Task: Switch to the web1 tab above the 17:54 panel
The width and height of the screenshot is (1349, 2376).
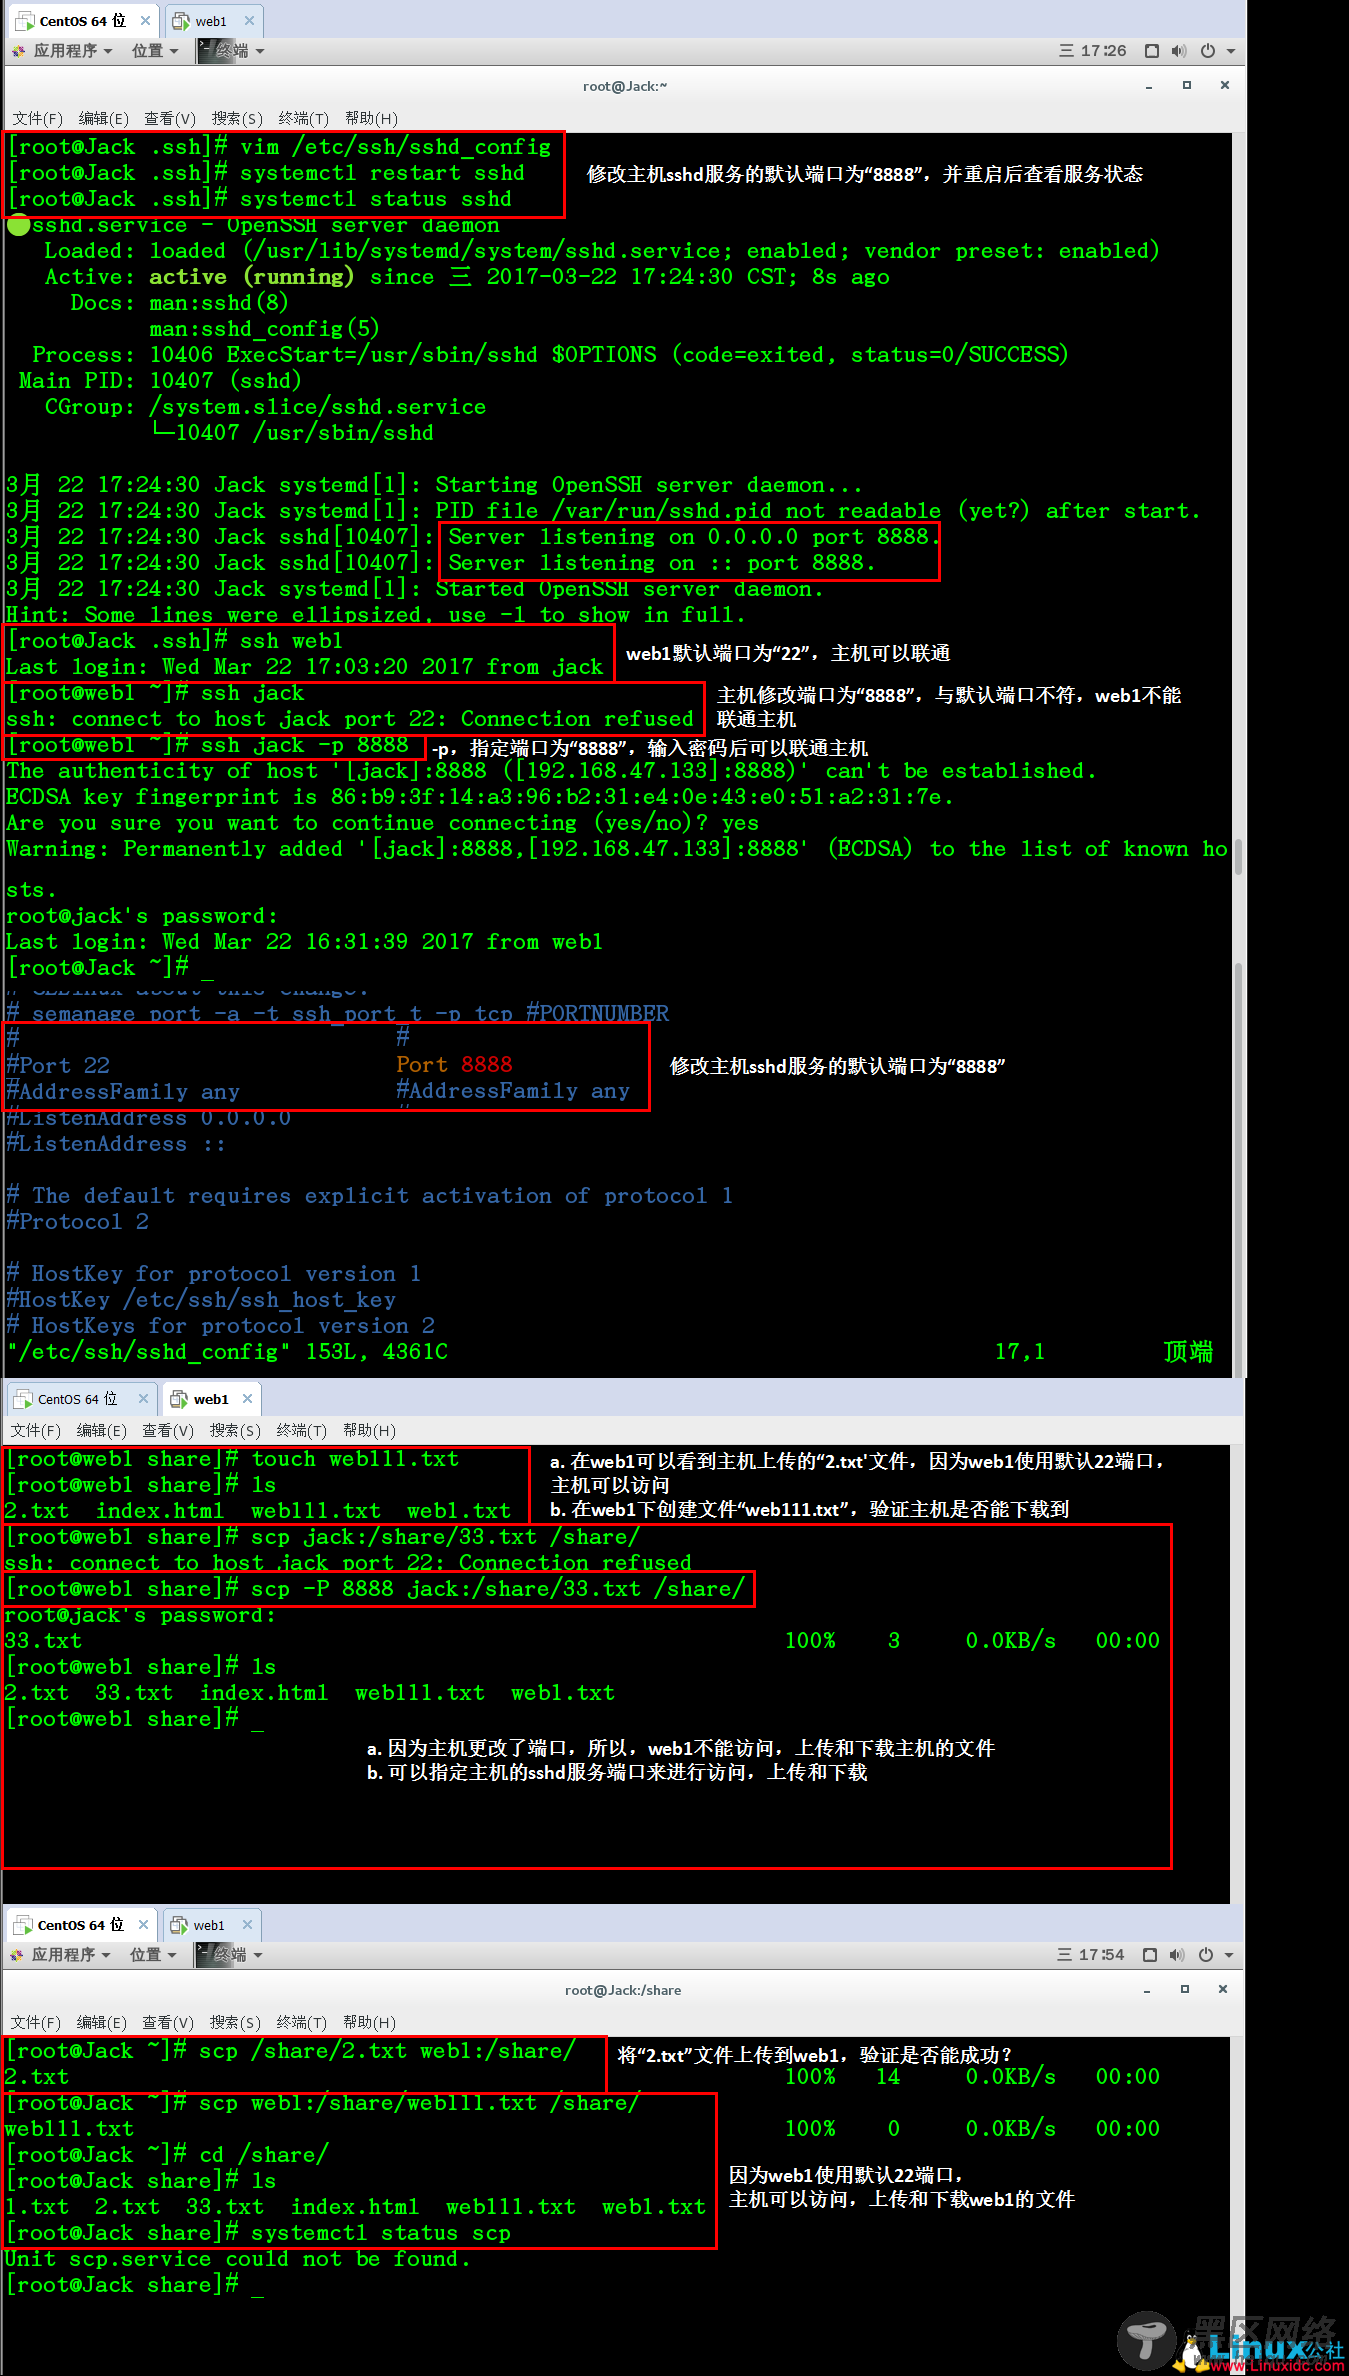Action: tap(211, 1925)
